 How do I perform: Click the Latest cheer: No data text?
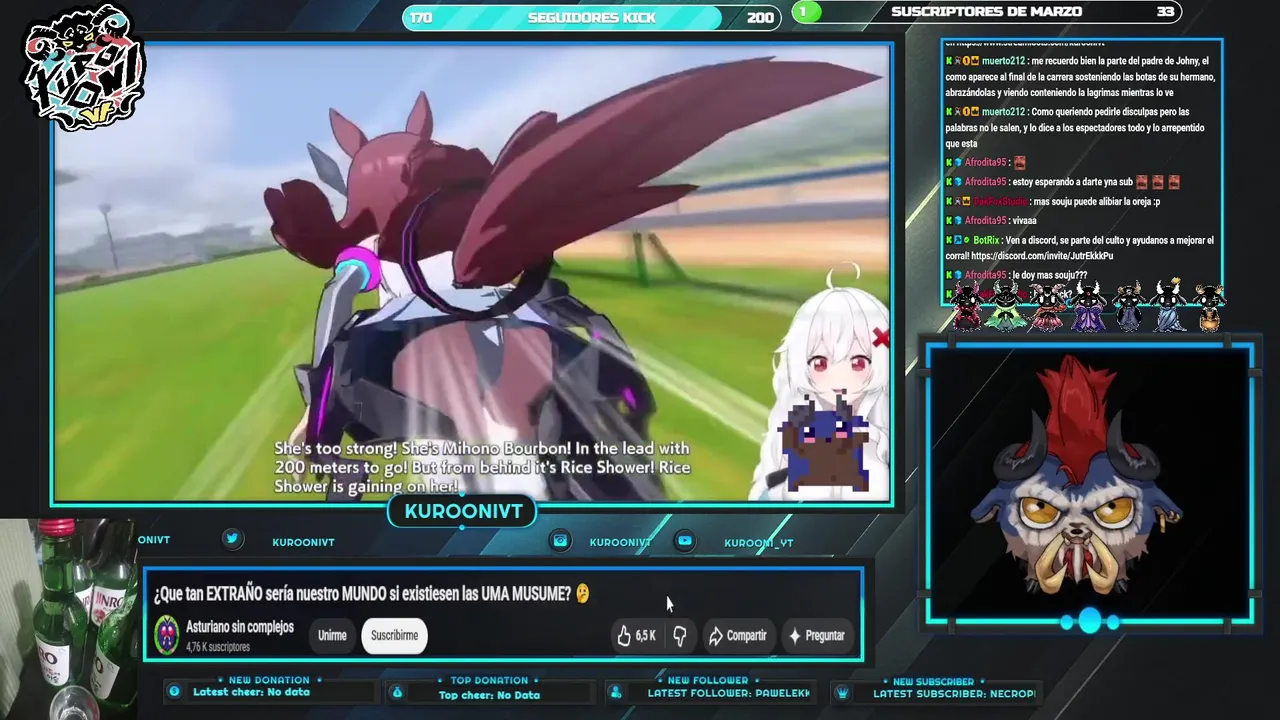251,692
